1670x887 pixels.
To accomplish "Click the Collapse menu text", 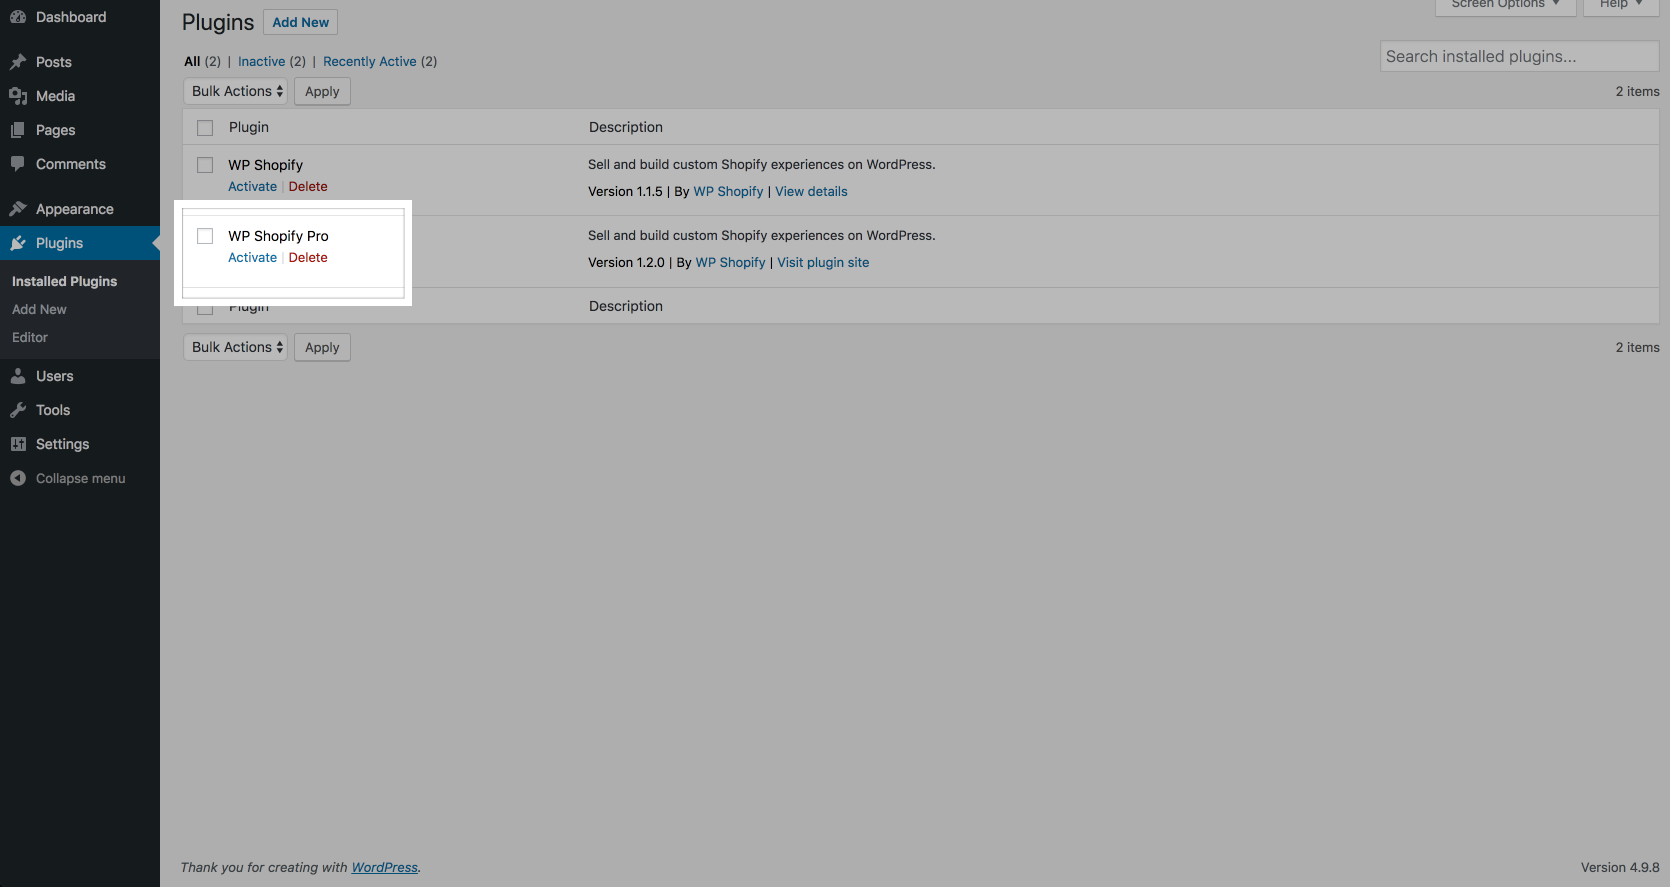I will pyautogui.click(x=81, y=478).
